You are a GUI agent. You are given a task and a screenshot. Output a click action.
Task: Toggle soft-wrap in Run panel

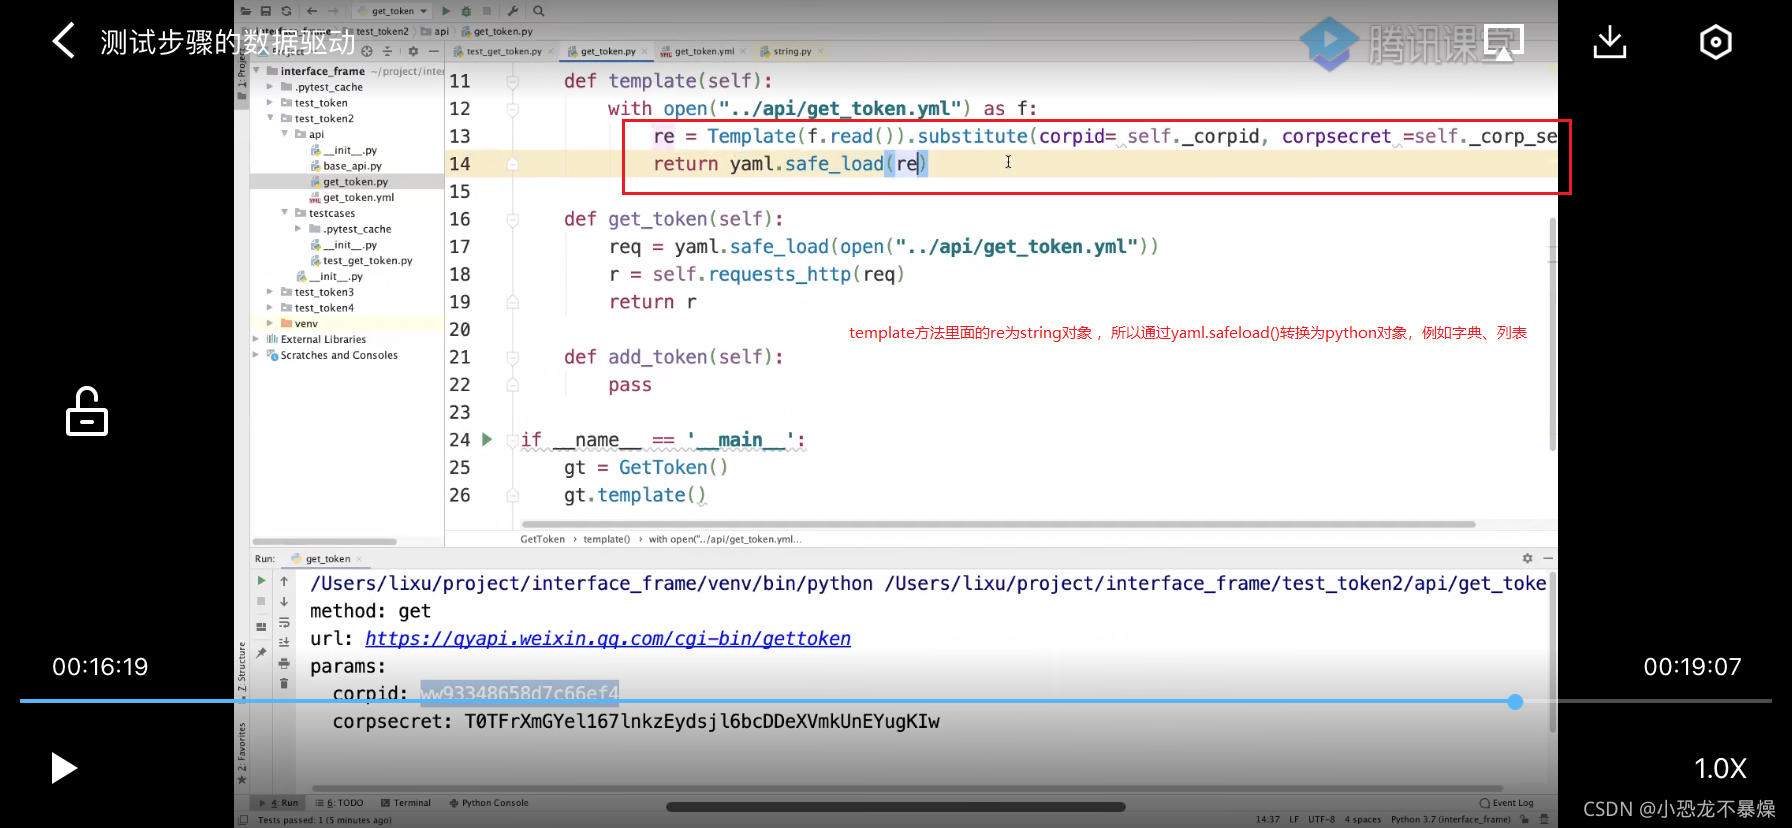click(284, 622)
